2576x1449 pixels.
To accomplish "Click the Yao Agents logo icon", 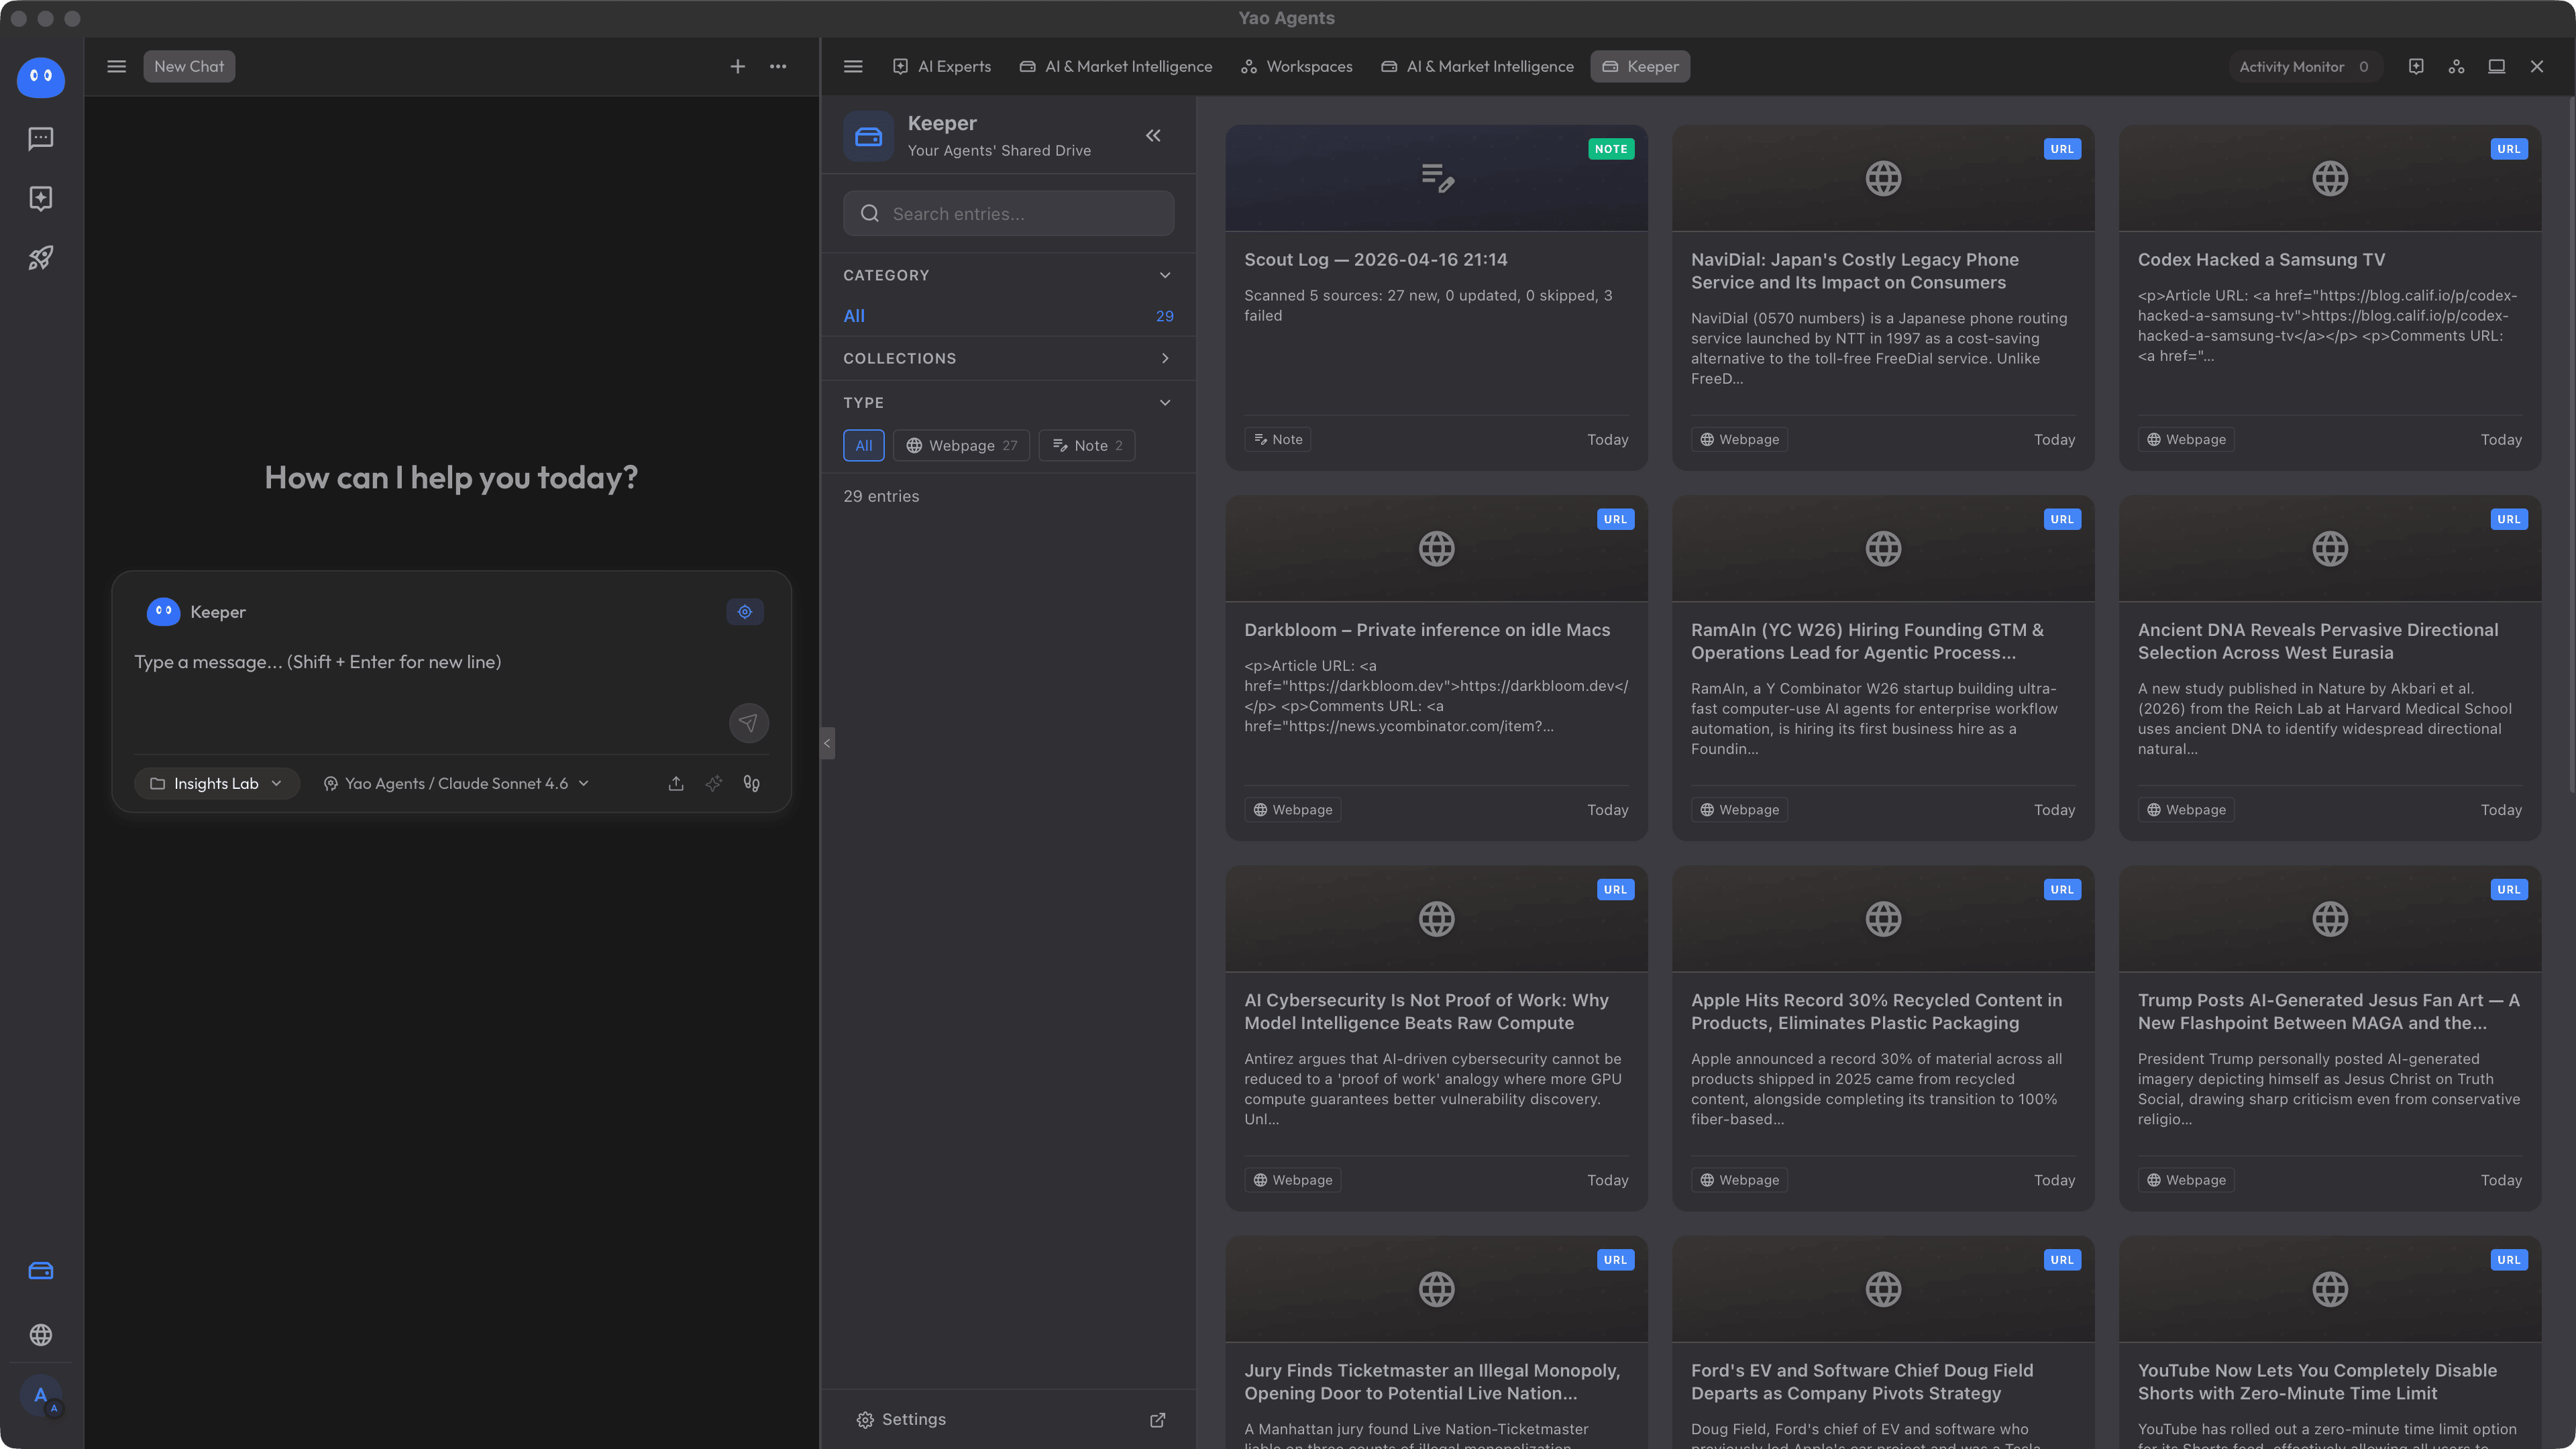I will (40, 77).
